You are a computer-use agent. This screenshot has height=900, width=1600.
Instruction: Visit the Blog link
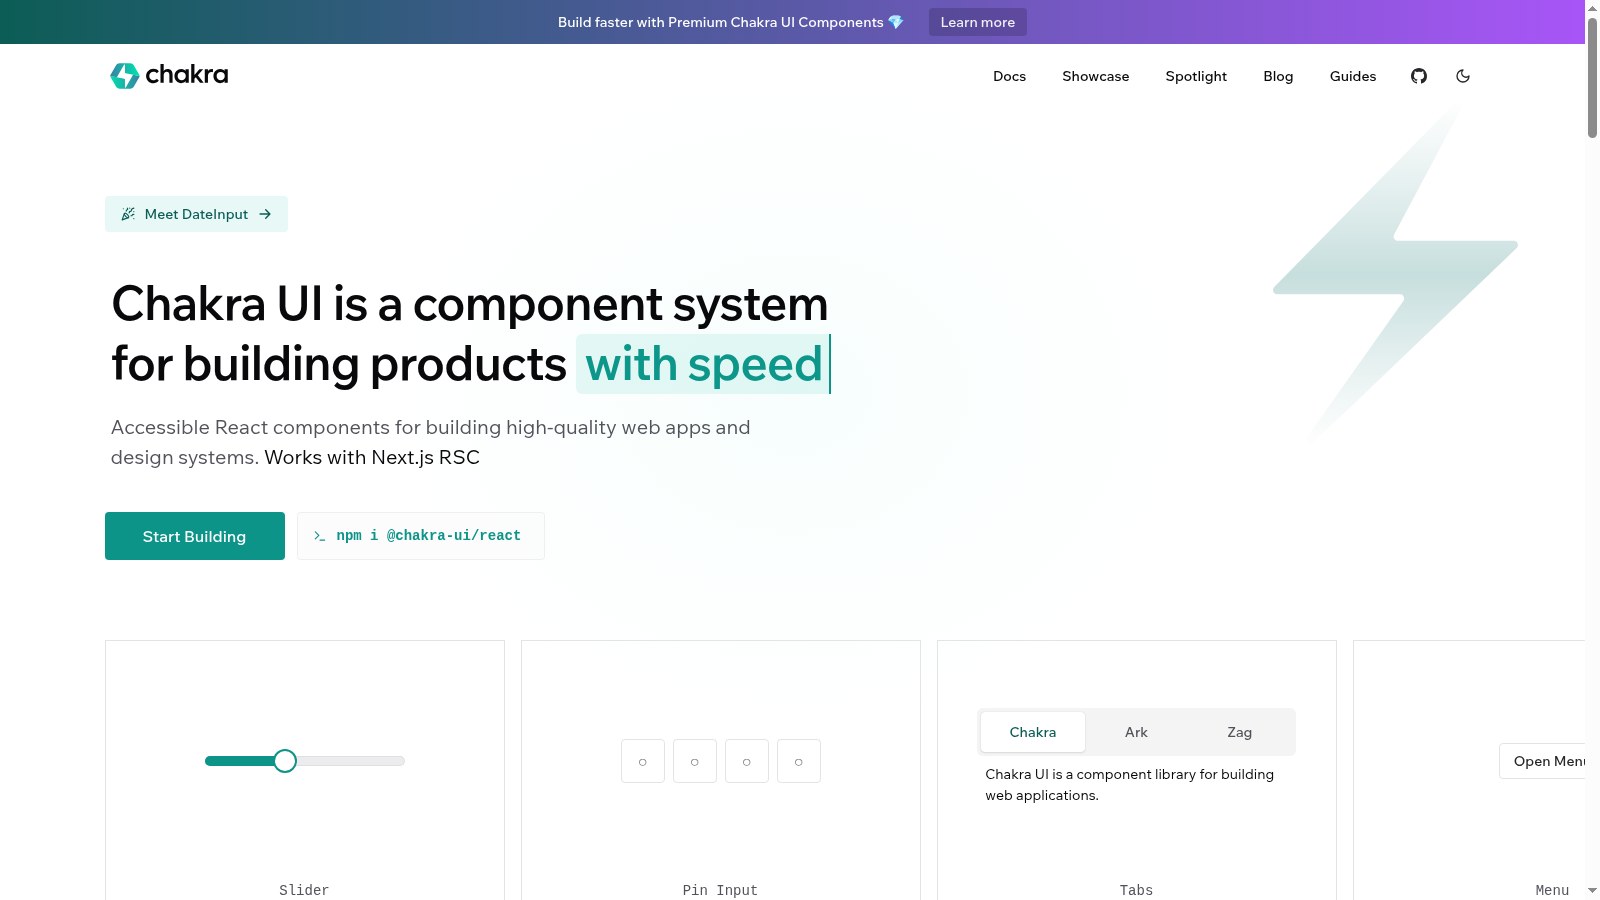tap(1278, 76)
